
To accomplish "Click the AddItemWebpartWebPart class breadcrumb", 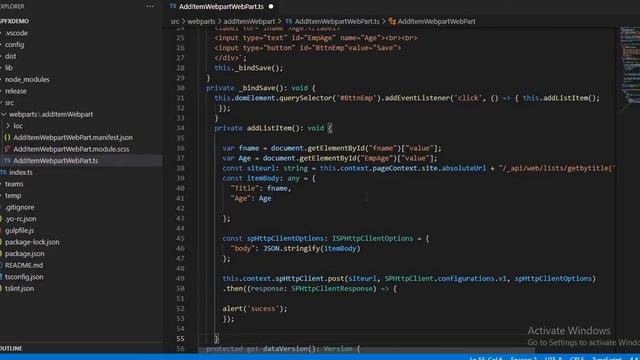I will point(436,21).
